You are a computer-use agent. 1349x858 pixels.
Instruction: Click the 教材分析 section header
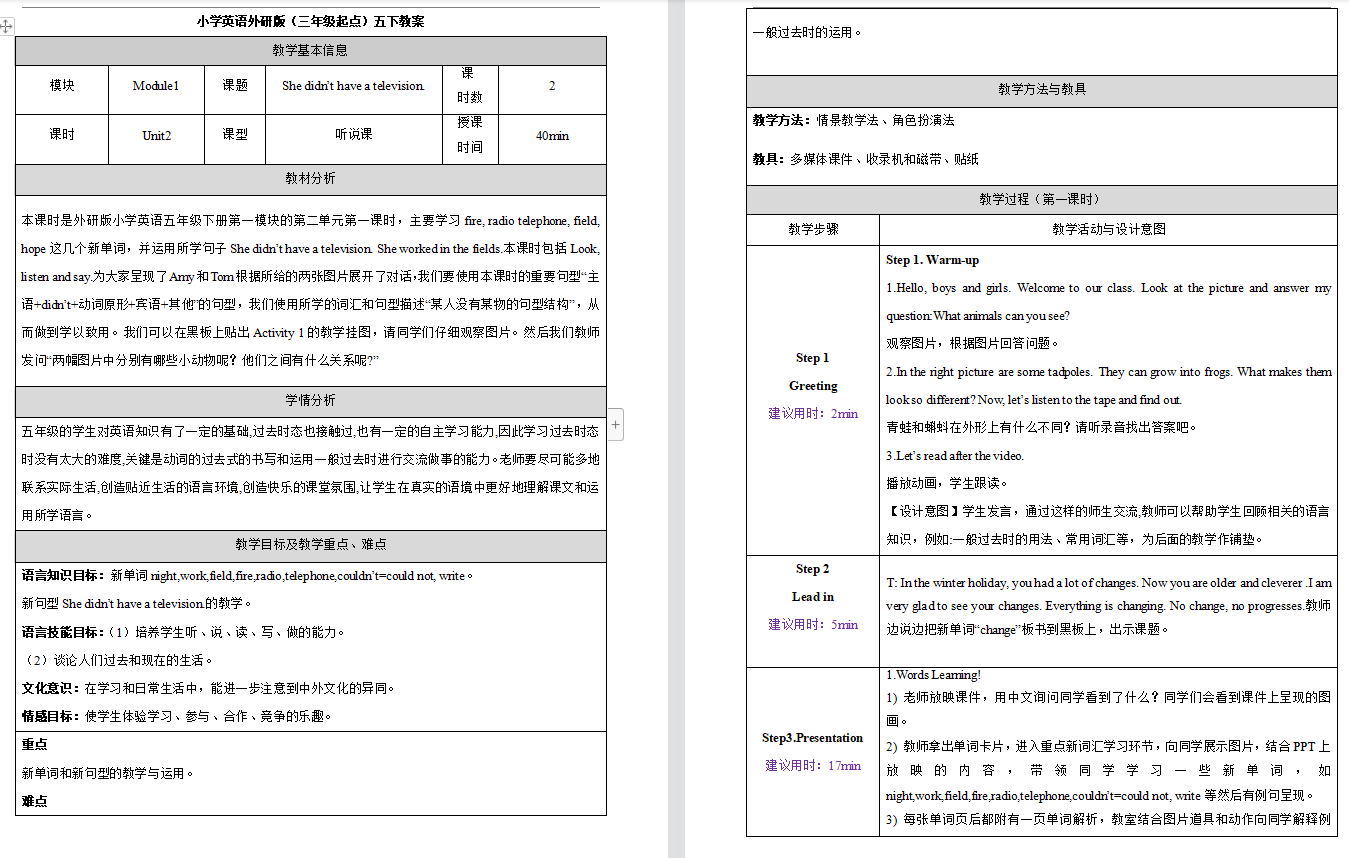tap(310, 179)
